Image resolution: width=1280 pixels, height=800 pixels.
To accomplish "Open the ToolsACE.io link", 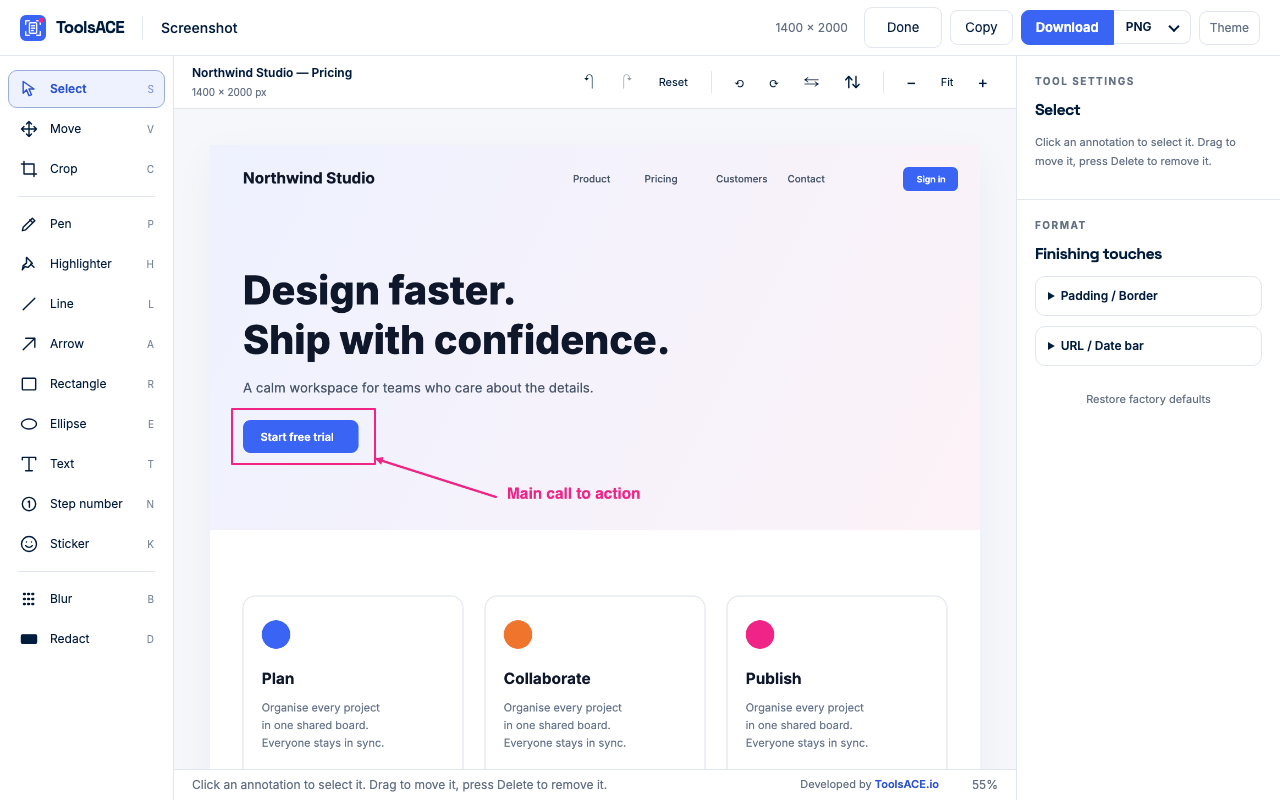I will pos(907,785).
